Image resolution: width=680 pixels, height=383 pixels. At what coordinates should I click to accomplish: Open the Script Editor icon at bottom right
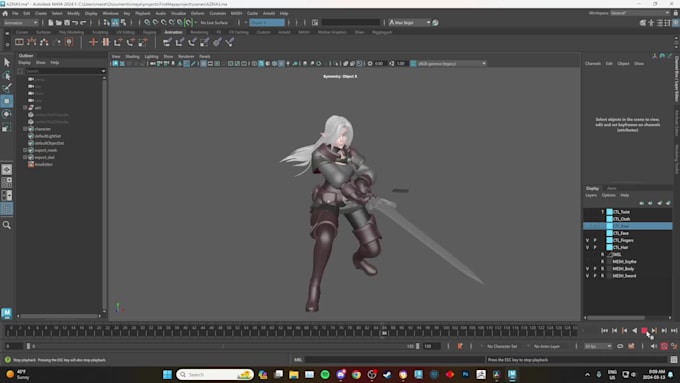click(673, 360)
